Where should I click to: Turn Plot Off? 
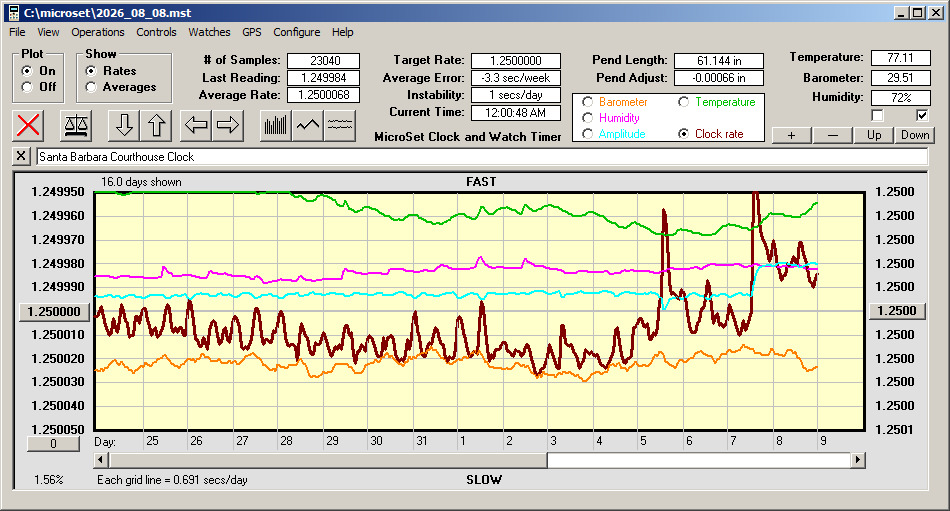pyautogui.click(x=27, y=87)
